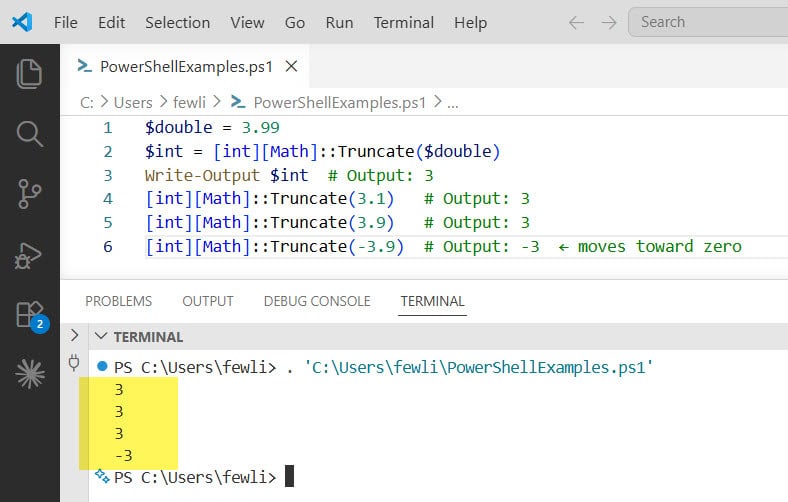This screenshot has height=502, width=788.
Task: Click the plug icon in terminal gutter
Action: [74, 362]
